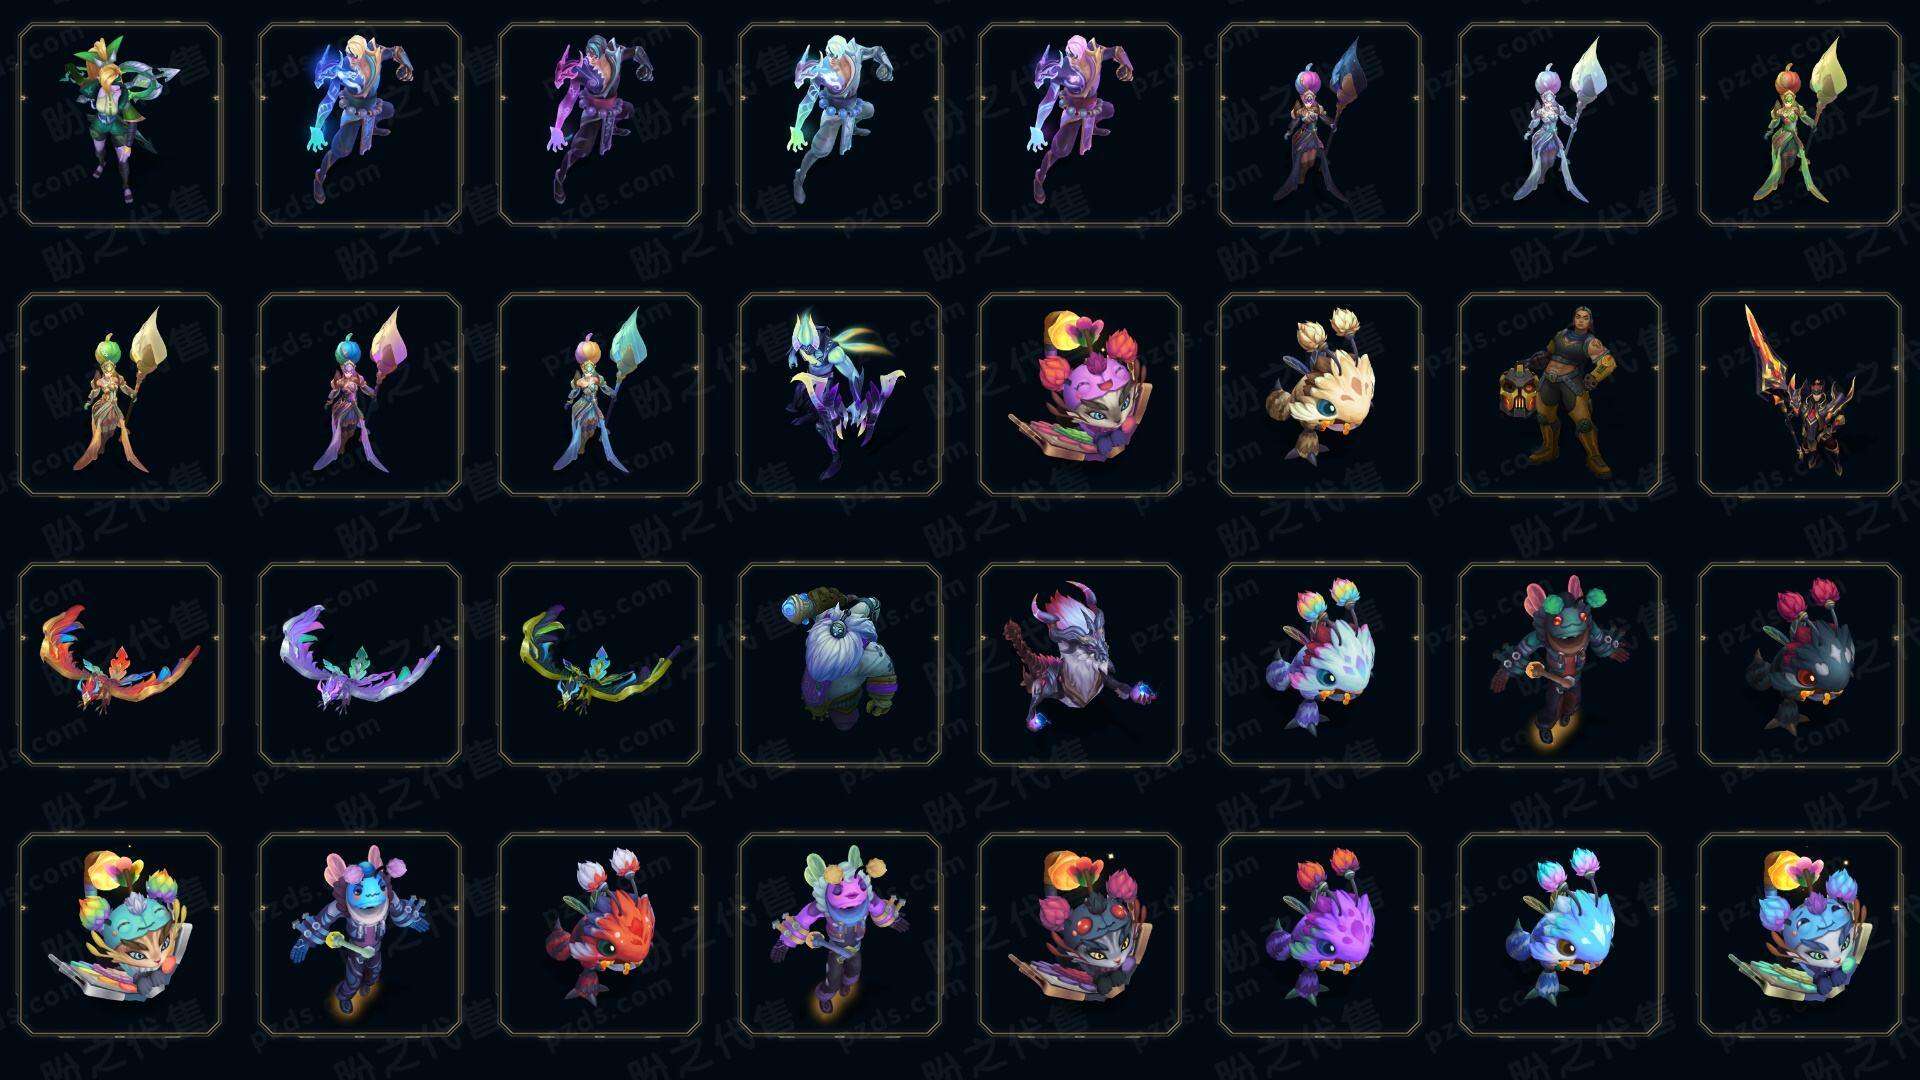
Task: Pick the orange-red phoenix bird
Action: click(120, 664)
